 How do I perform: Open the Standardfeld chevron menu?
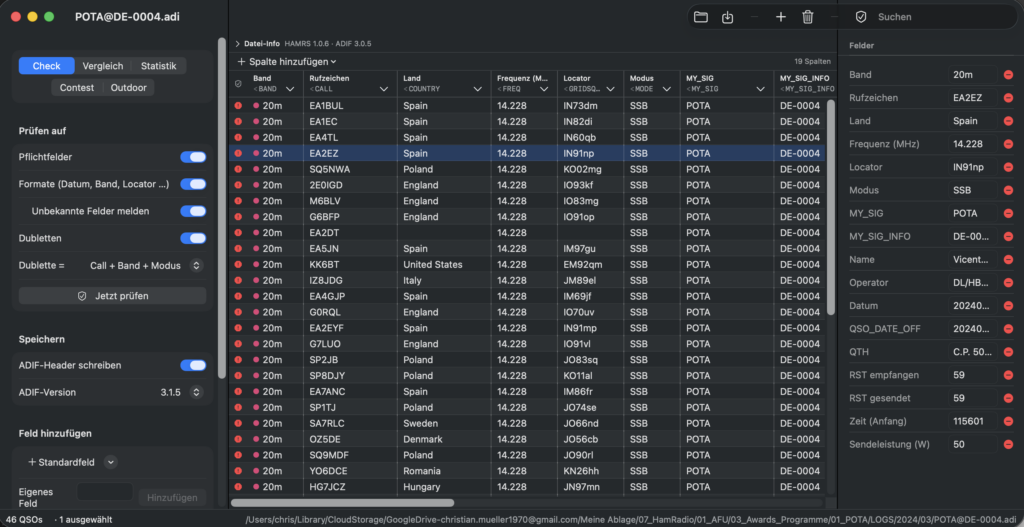111,462
